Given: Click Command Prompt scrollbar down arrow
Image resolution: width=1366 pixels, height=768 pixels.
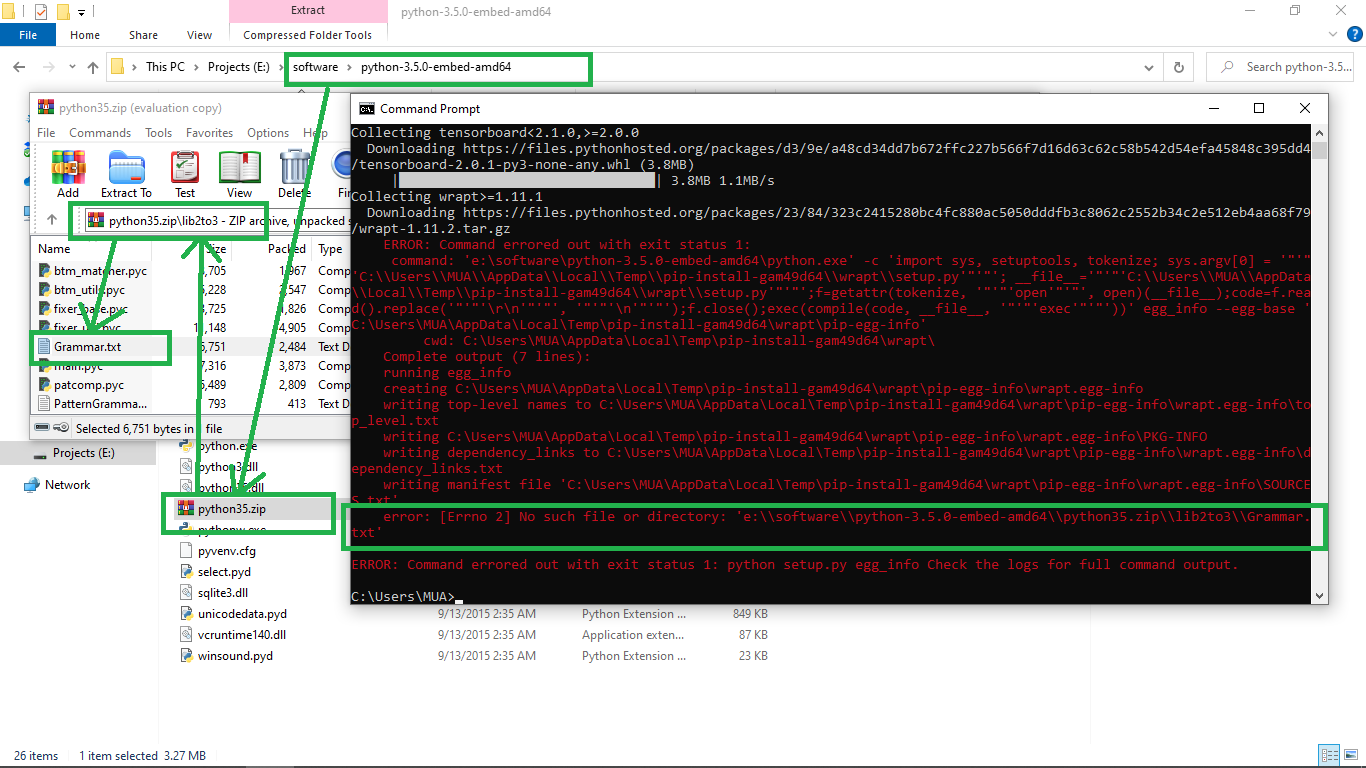Looking at the screenshot, I should coord(1320,596).
